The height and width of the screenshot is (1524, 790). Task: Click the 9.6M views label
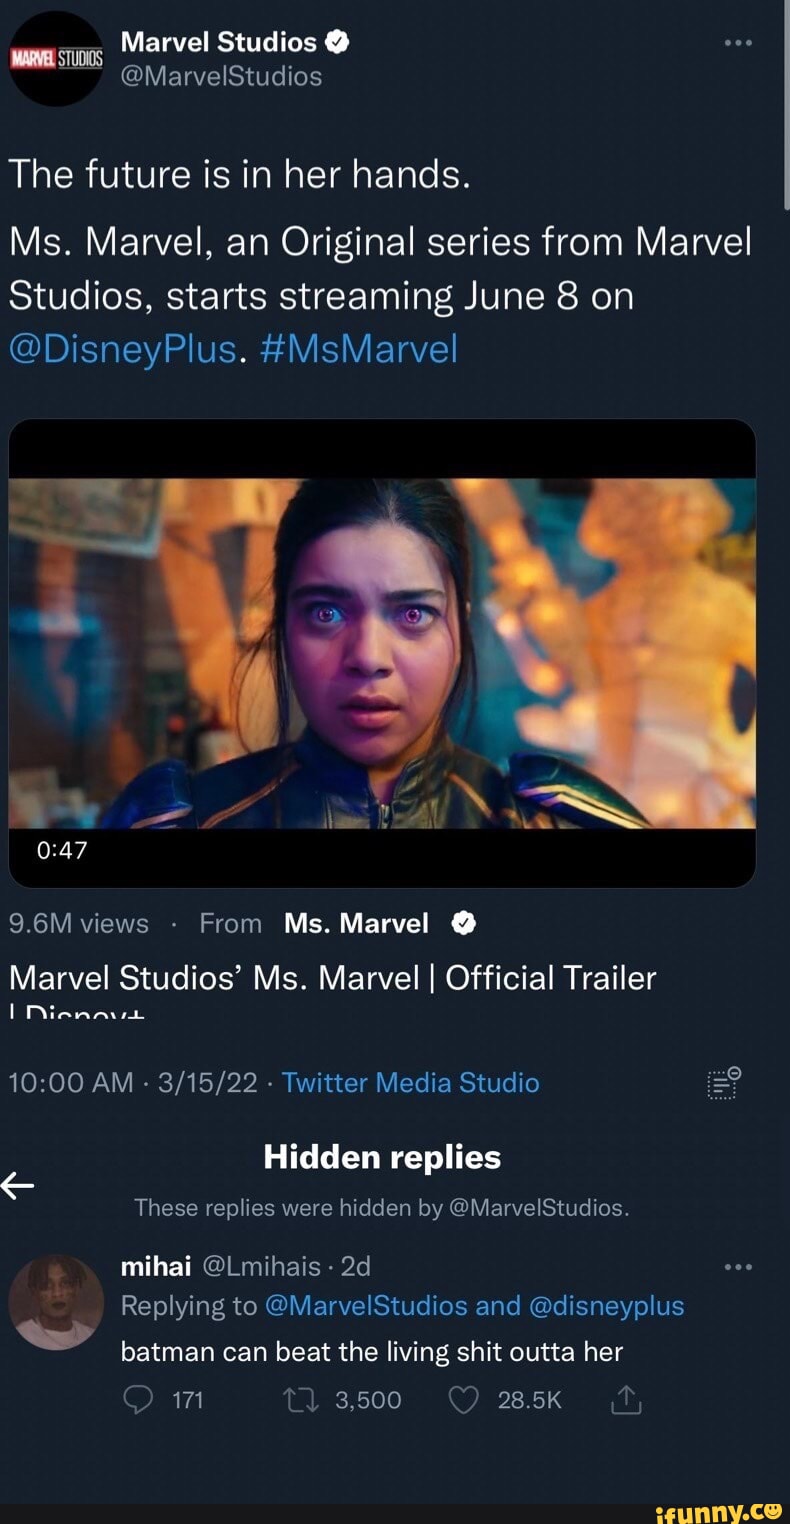pos(78,923)
